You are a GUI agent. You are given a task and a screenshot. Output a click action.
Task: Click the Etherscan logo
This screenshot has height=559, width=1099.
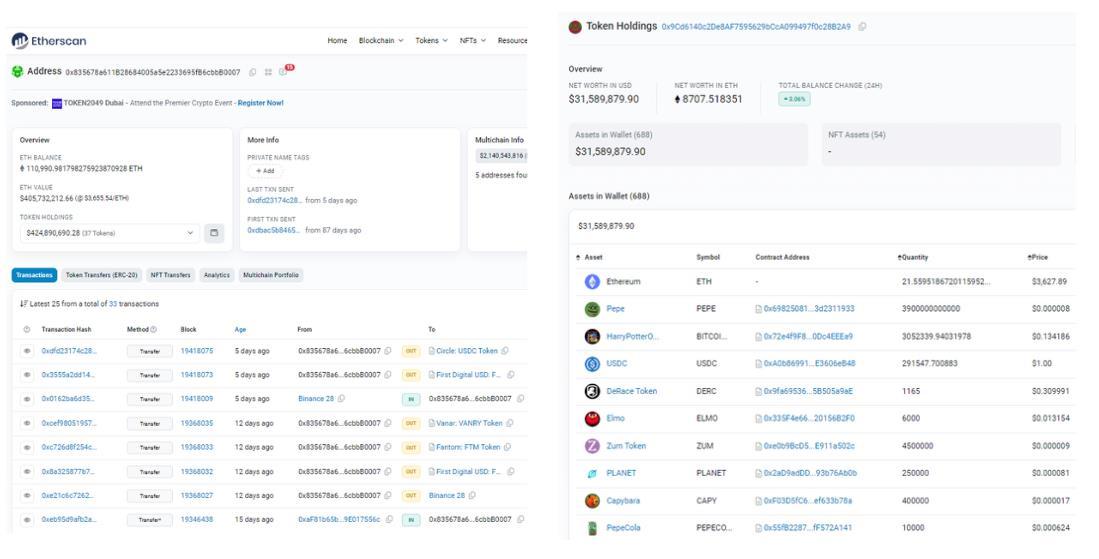coord(49,41)
